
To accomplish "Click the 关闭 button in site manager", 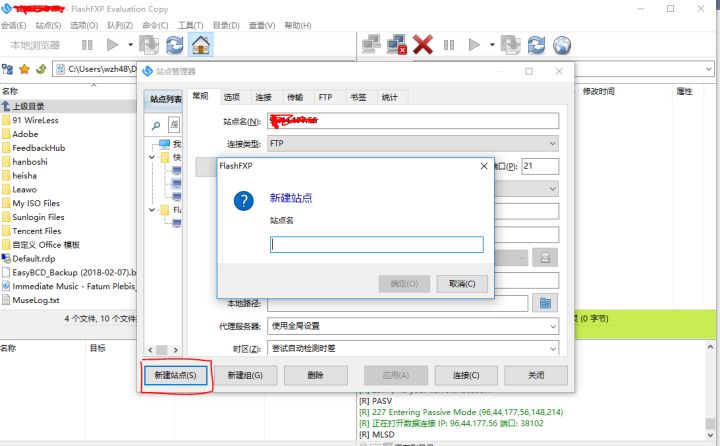I will [536, 375].
